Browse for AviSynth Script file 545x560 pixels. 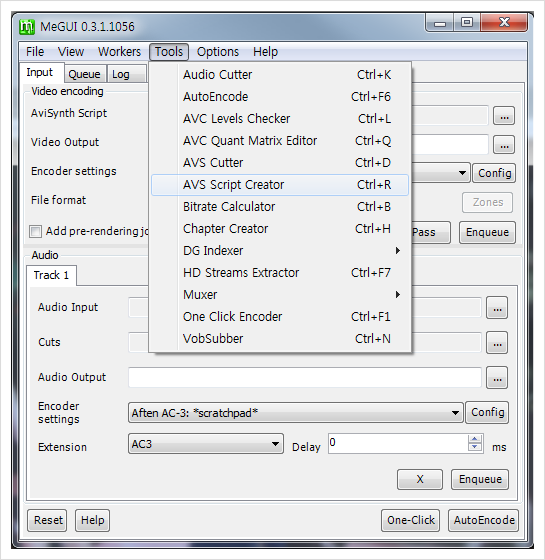click(x=504, y=116)
